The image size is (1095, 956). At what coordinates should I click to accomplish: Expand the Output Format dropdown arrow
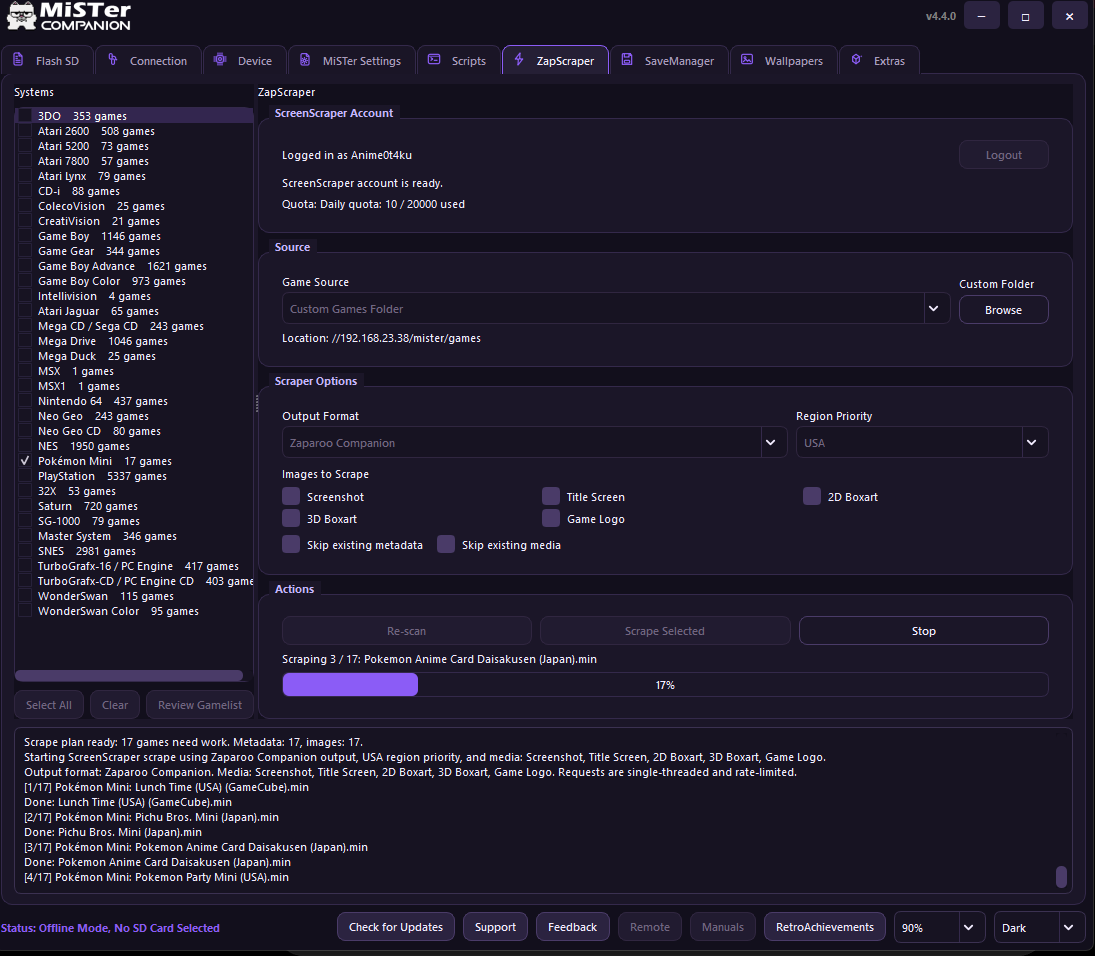[x=771, y=443]
